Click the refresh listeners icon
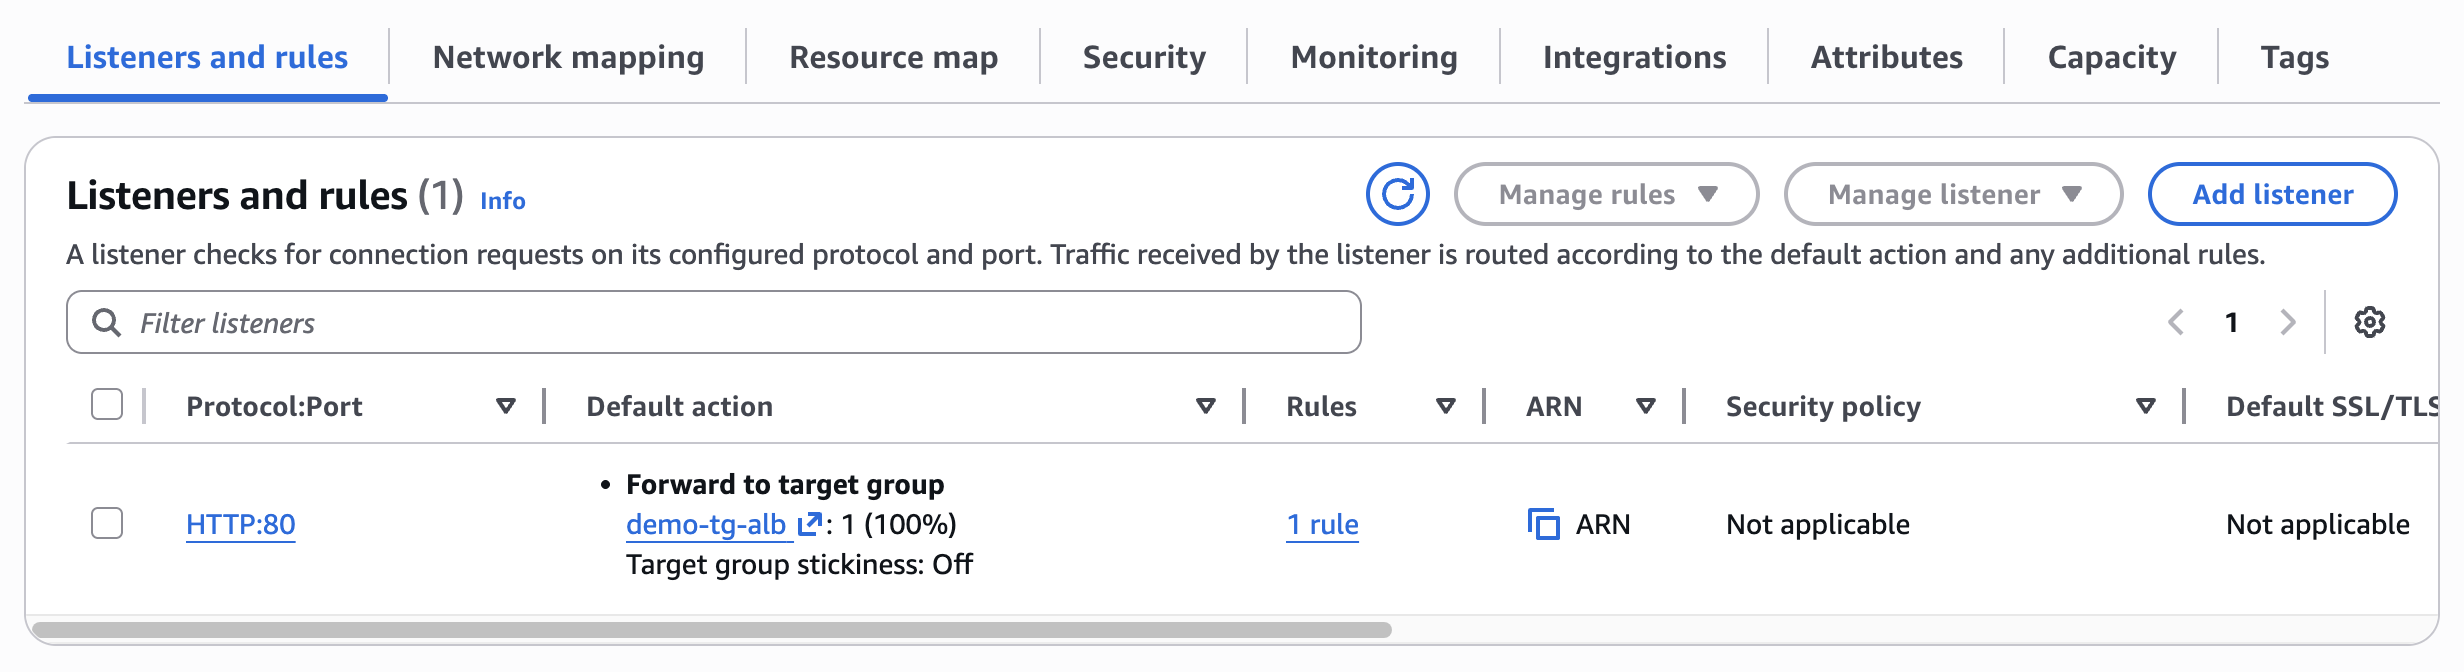The width and height of the screenshot is (2464, 672). [1397, 194]
